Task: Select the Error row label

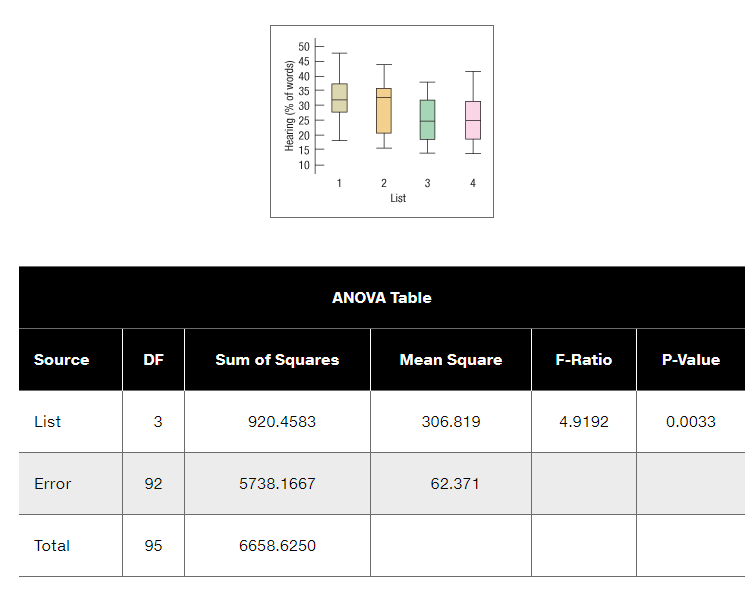Action: click(x=53, y=484)
